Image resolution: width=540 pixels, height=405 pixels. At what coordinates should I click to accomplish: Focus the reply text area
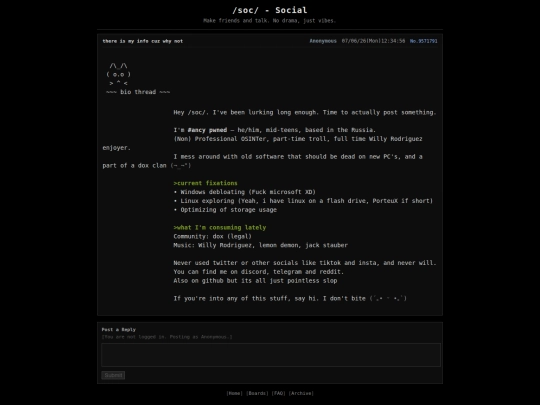pyautogui.click(x=271, y=355)
